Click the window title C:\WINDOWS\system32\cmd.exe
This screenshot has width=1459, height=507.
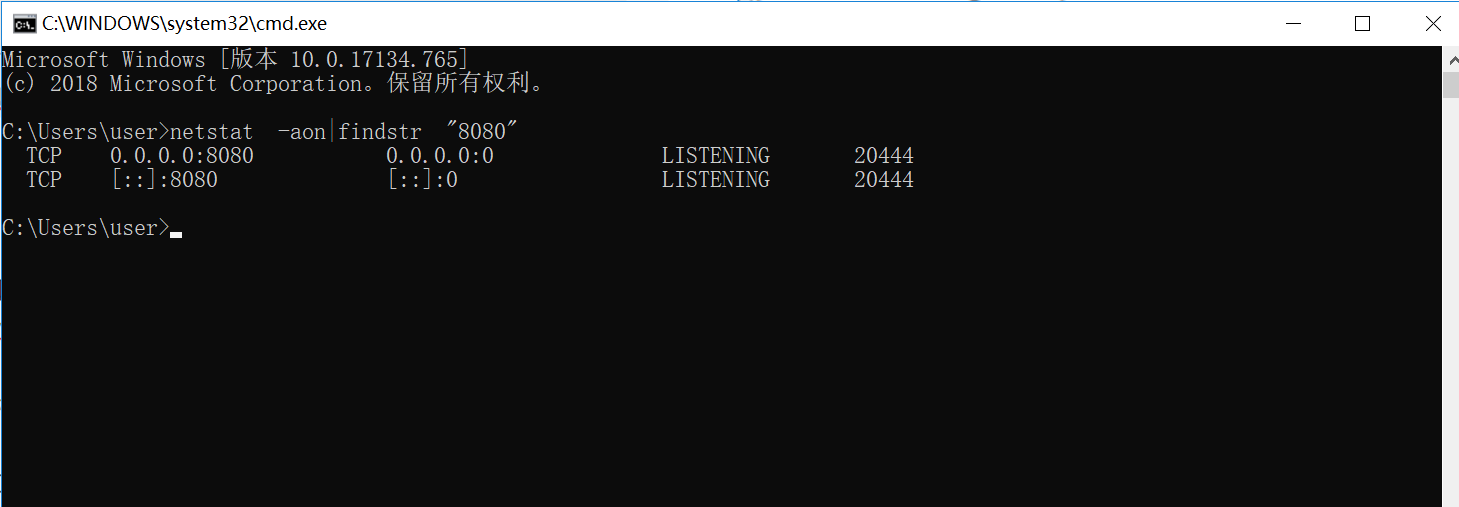[184, 23]
